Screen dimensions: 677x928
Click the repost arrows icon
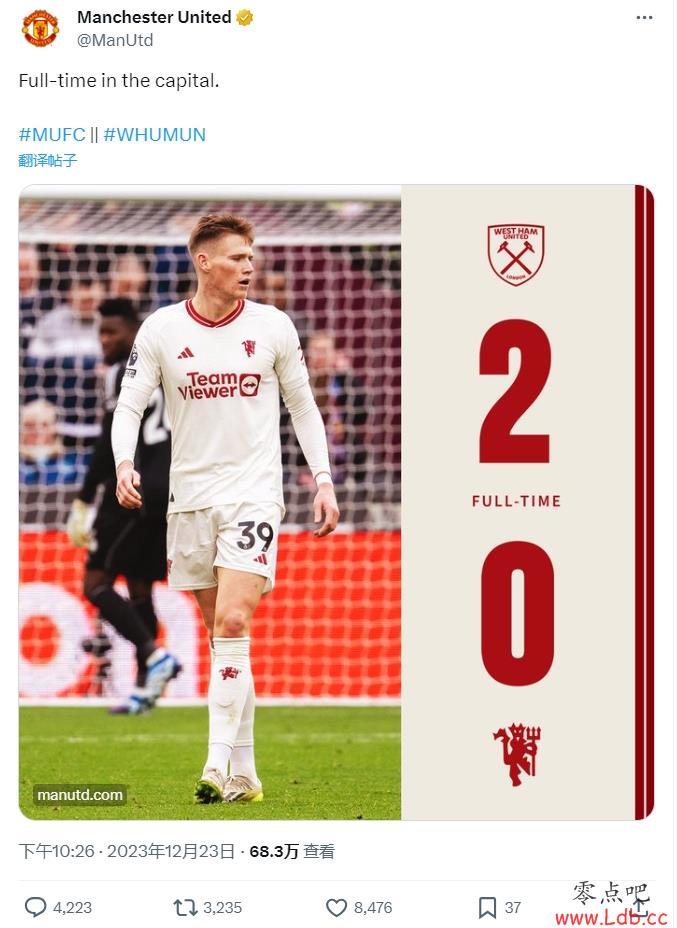click(x=185, y=907)
